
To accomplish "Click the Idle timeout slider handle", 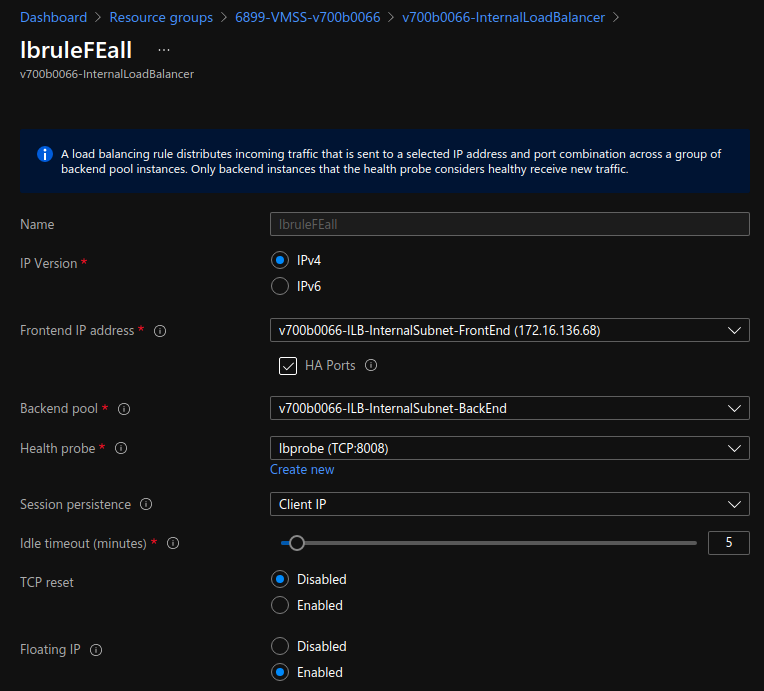I will pos(296,543).
